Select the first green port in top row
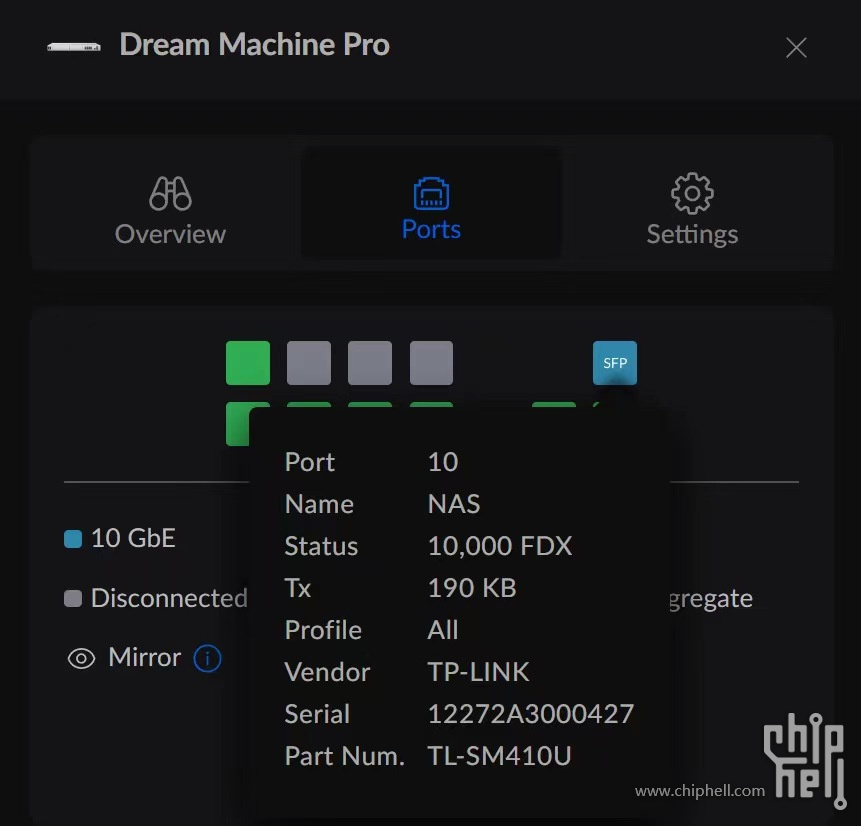Image resolution: width=861 pixels, height=826 pixels. click(248, 363)
